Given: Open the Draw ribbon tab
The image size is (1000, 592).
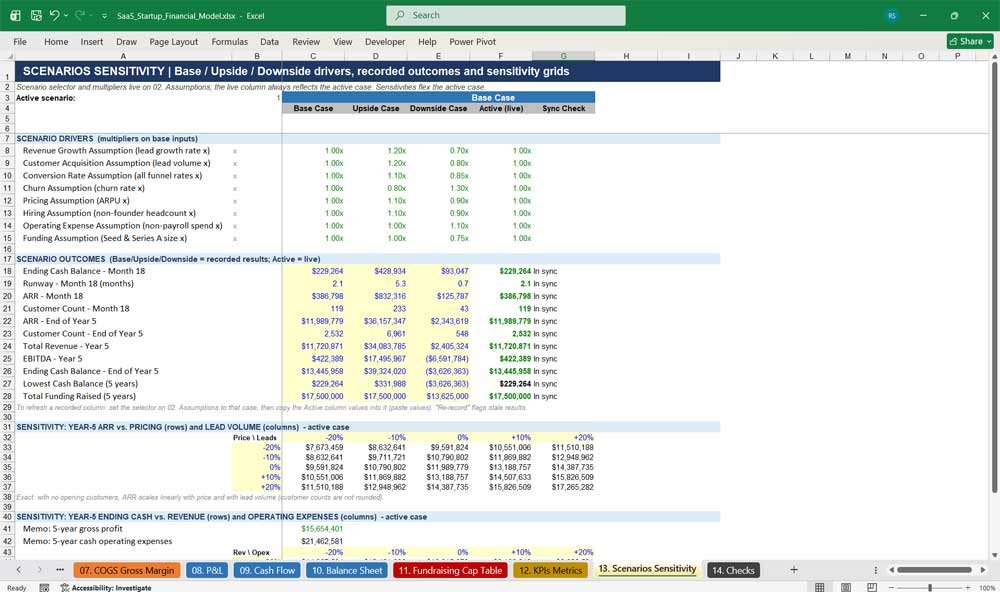Looking at the screenshot, I should tap(126, 41).
